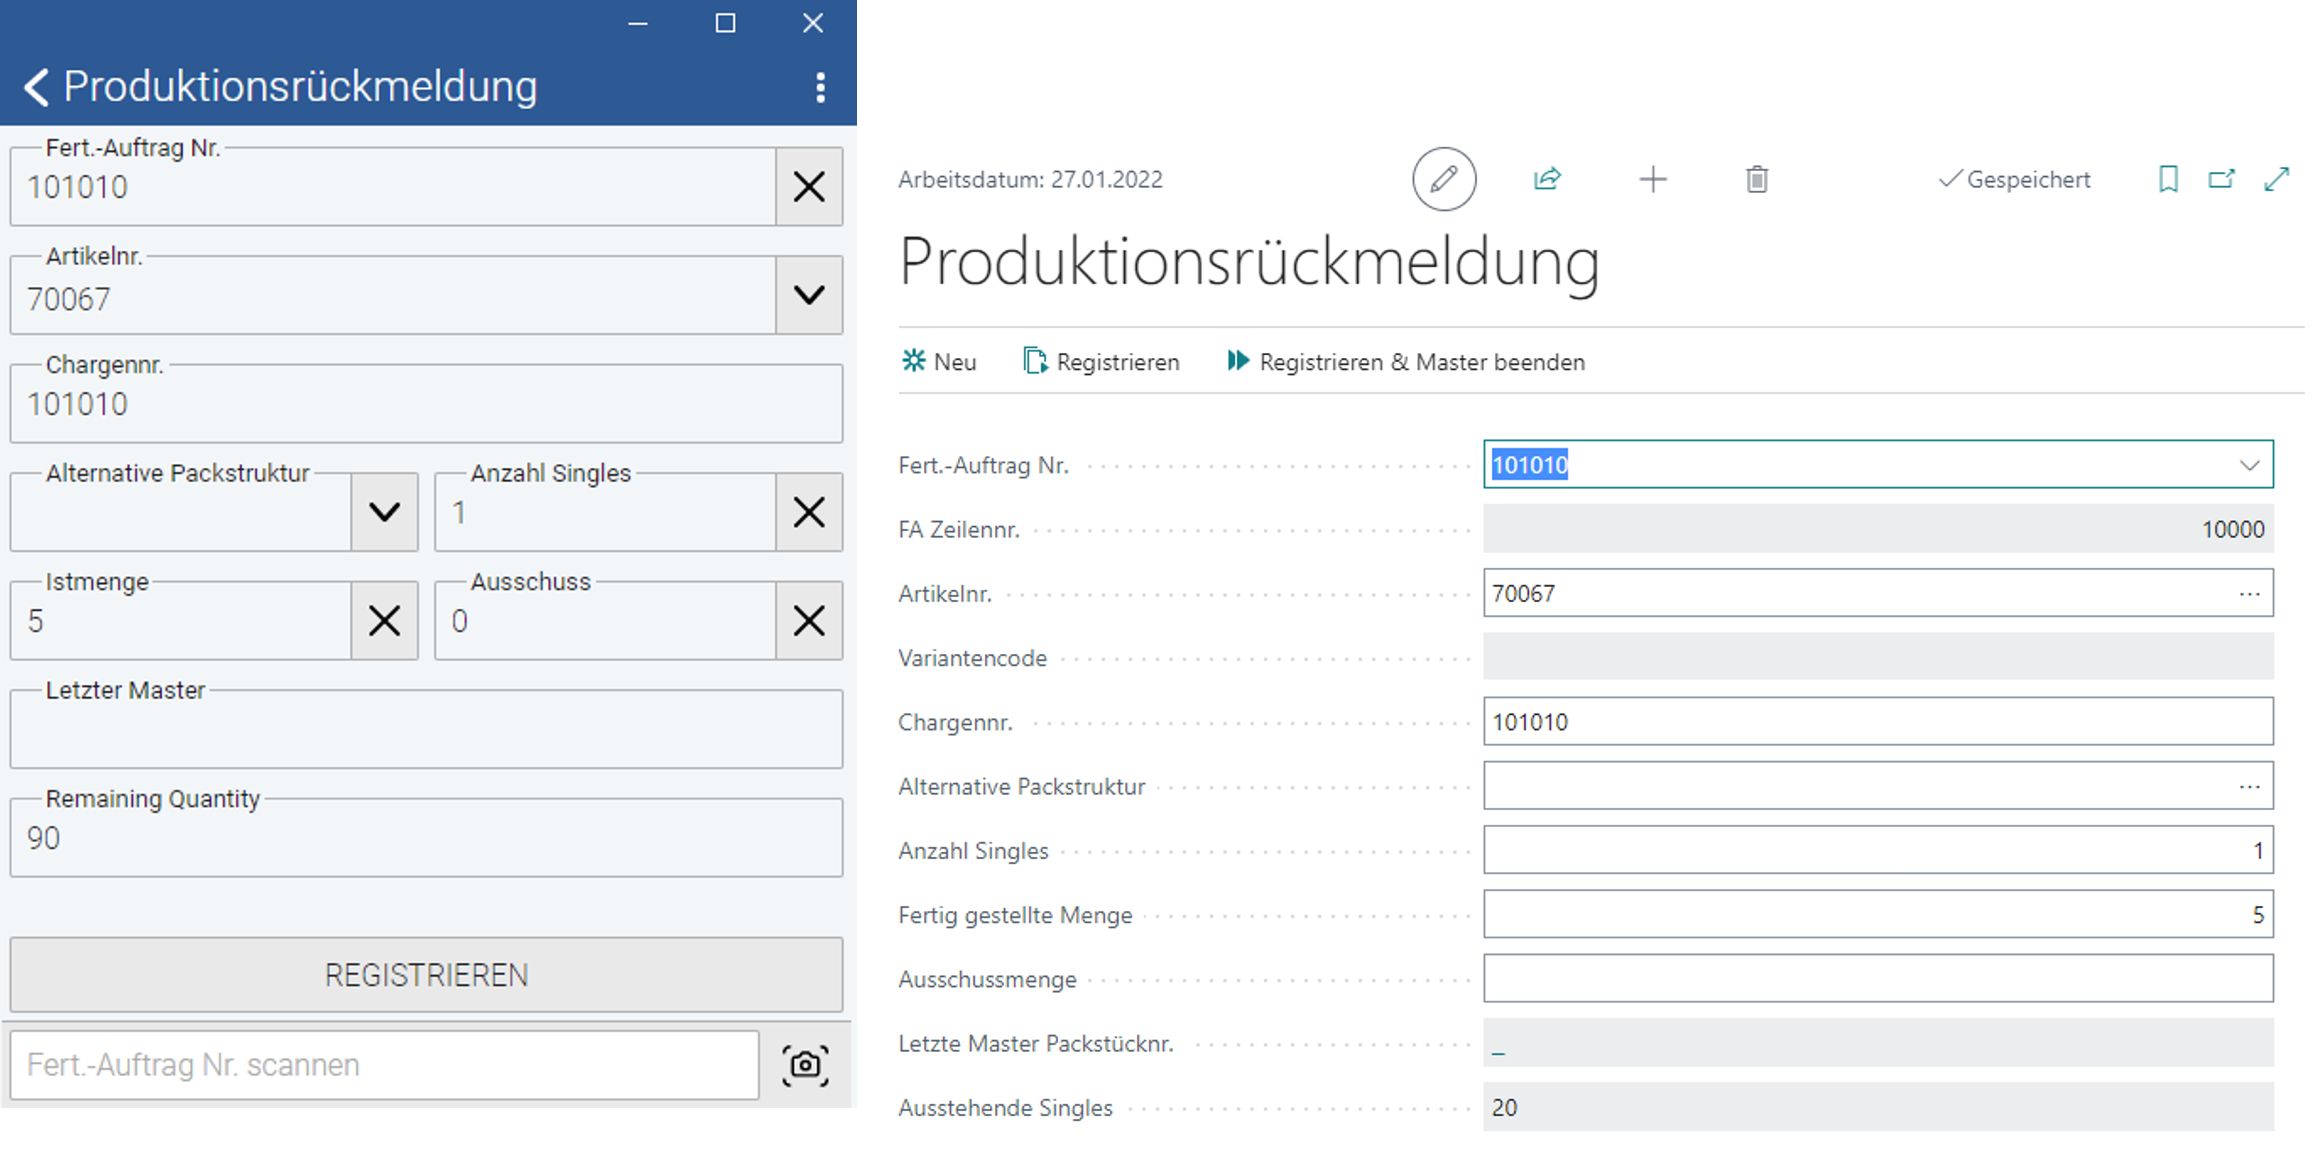Open the three-dot overflow menu

820,87
